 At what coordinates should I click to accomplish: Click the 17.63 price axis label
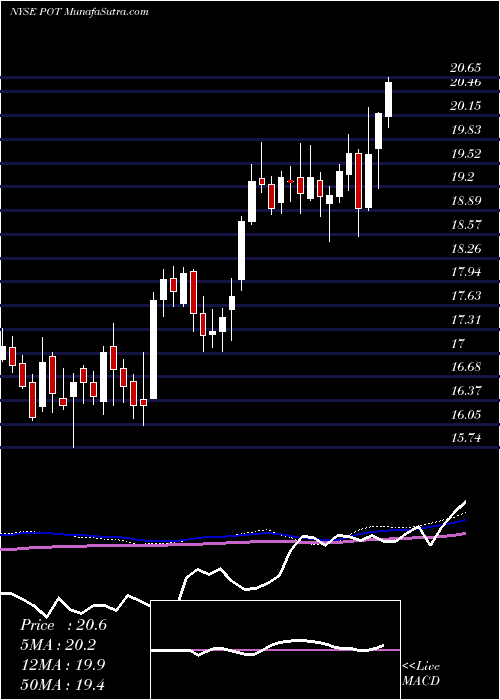[x=466, y=296]
